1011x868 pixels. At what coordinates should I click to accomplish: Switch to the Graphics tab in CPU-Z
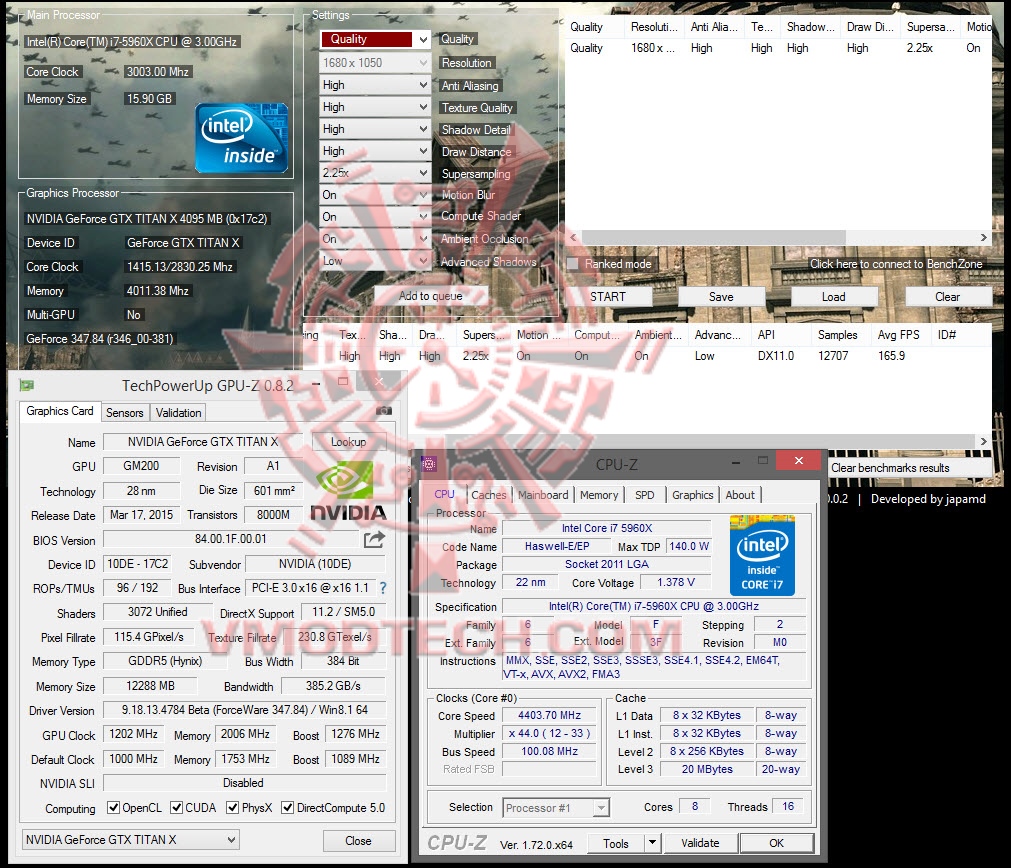[x=692, y=495]
